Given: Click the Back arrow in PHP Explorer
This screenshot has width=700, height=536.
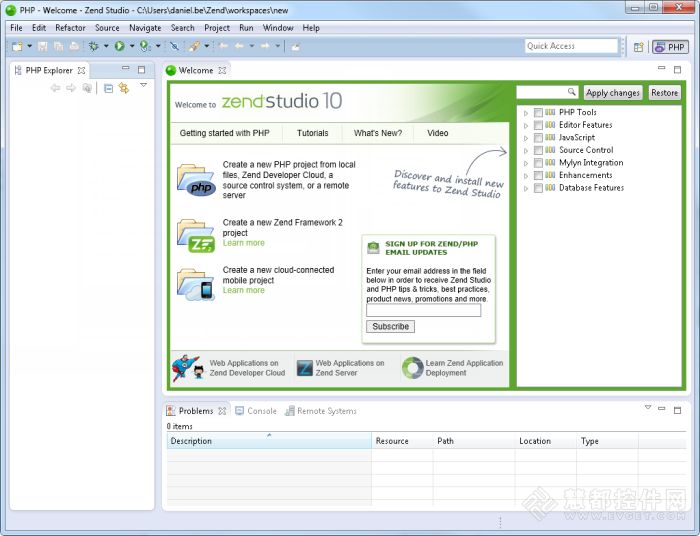Looking at the screenshot, I should tap(55, 88).
